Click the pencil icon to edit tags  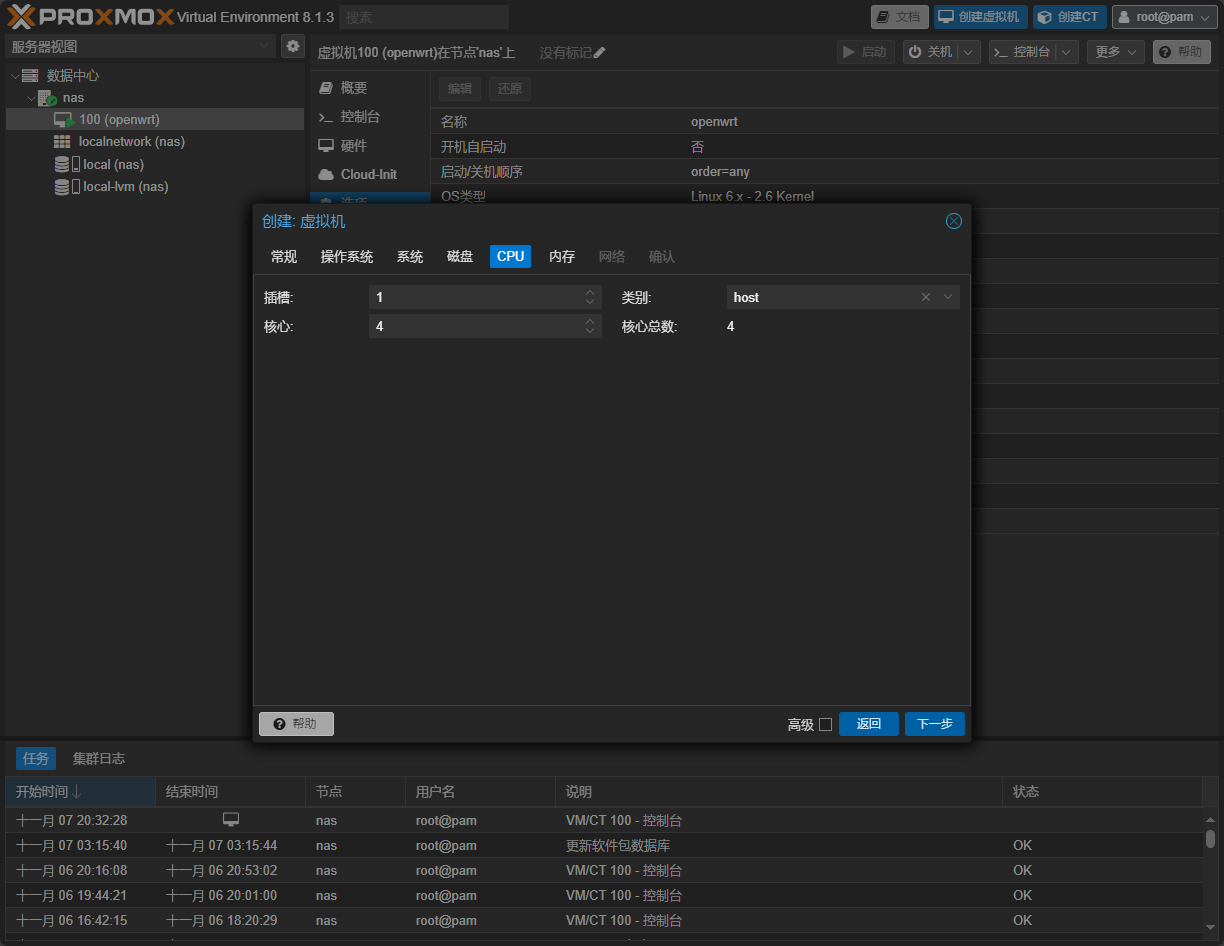(x=600, y=53)
